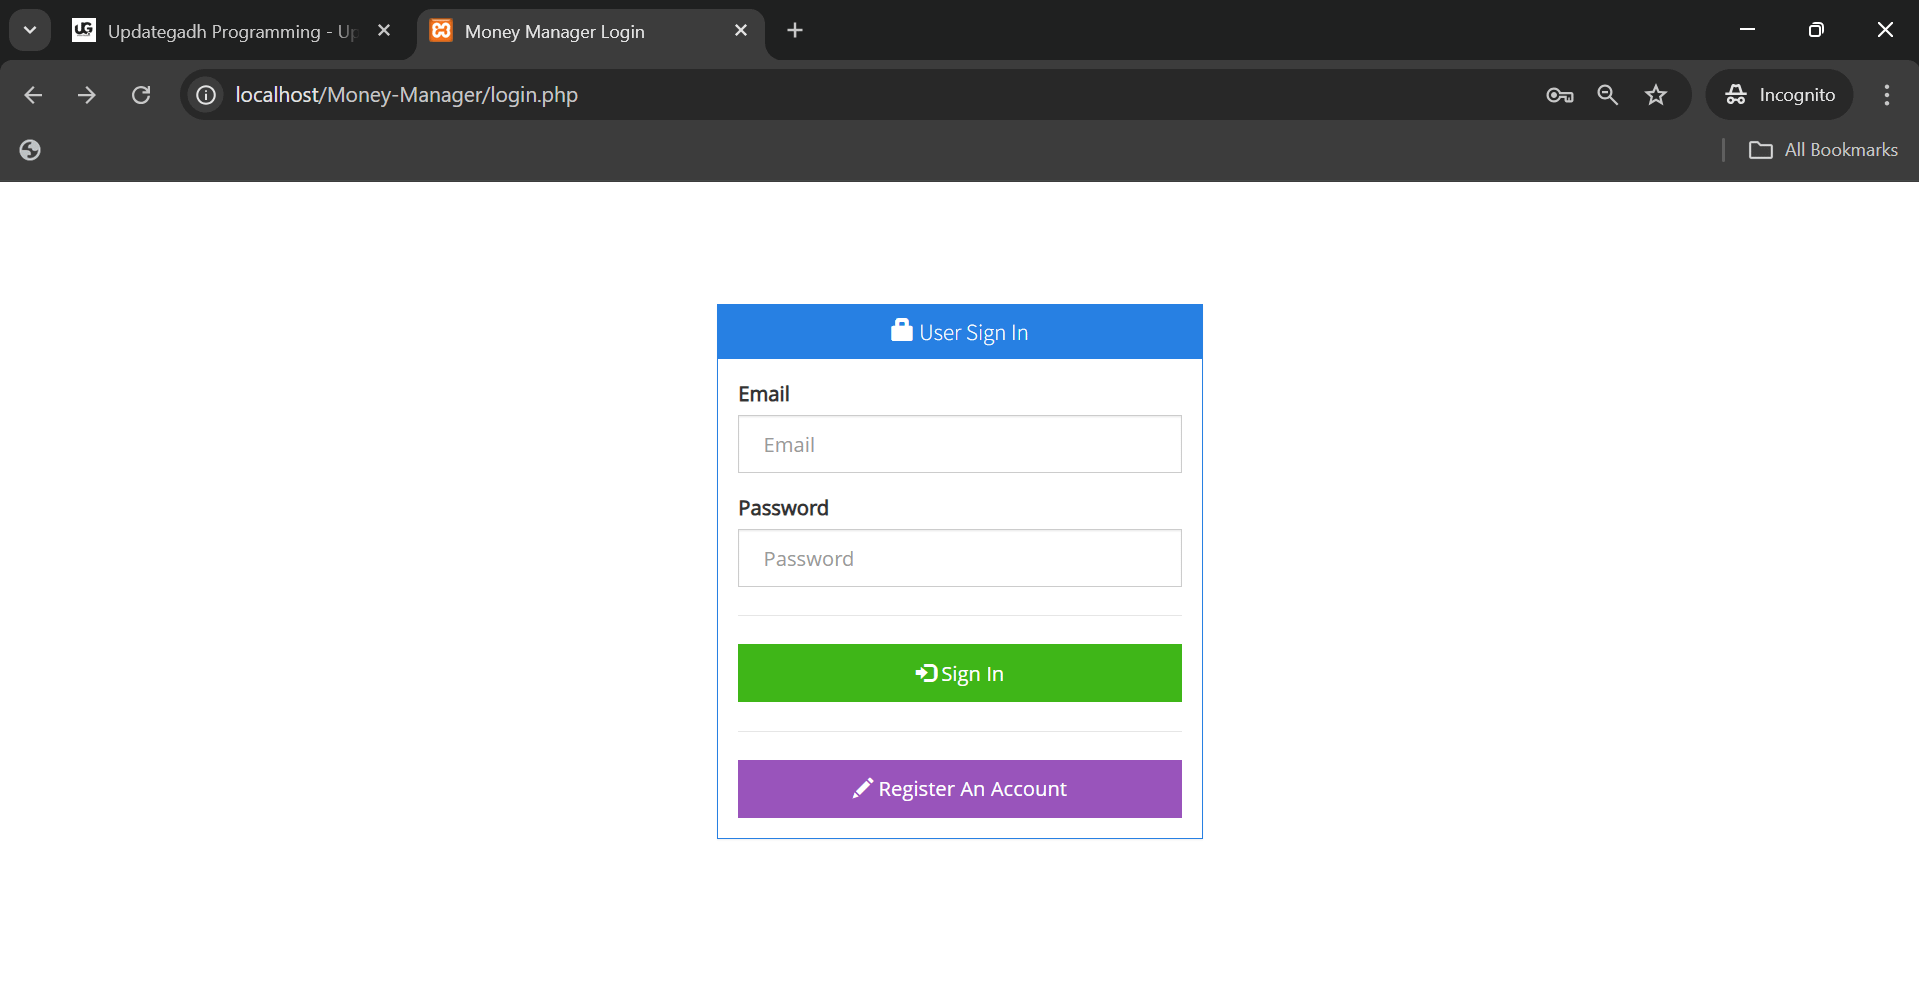
Task: Click the globe icon on the bookmarks bar
Action: (29, 149)
